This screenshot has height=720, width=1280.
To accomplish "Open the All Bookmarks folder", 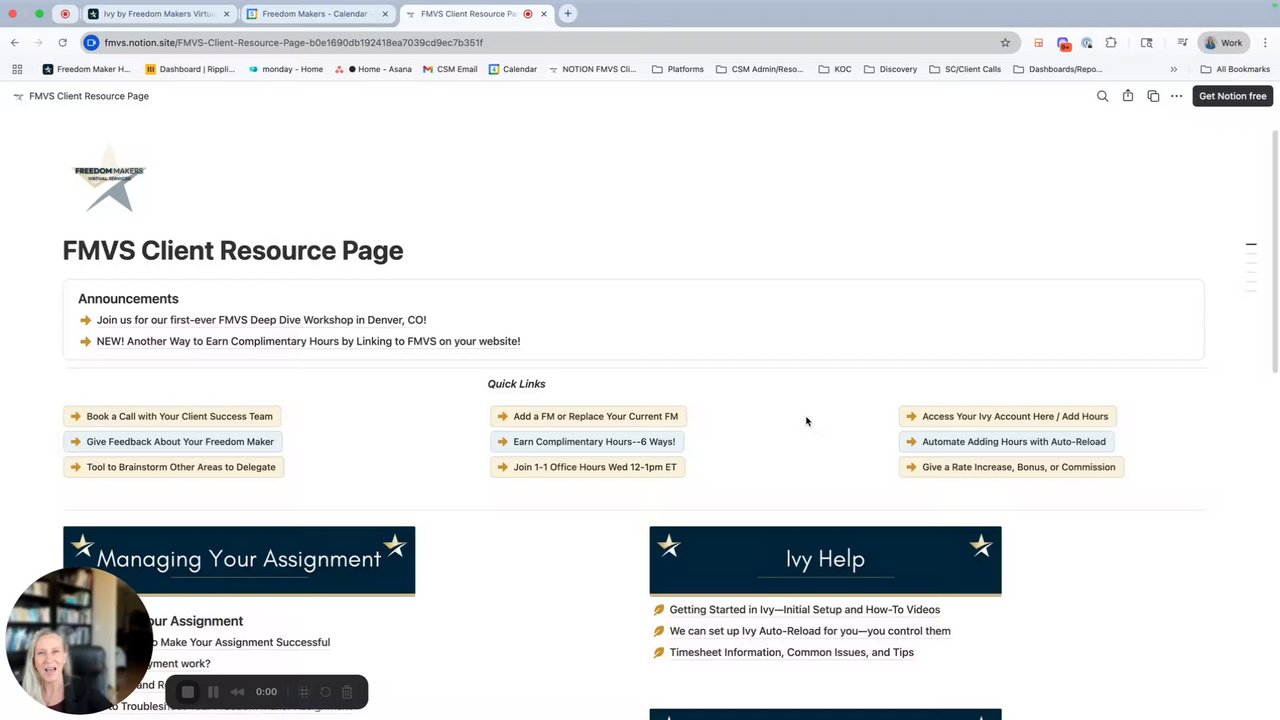I will (x=1235, y=69).
